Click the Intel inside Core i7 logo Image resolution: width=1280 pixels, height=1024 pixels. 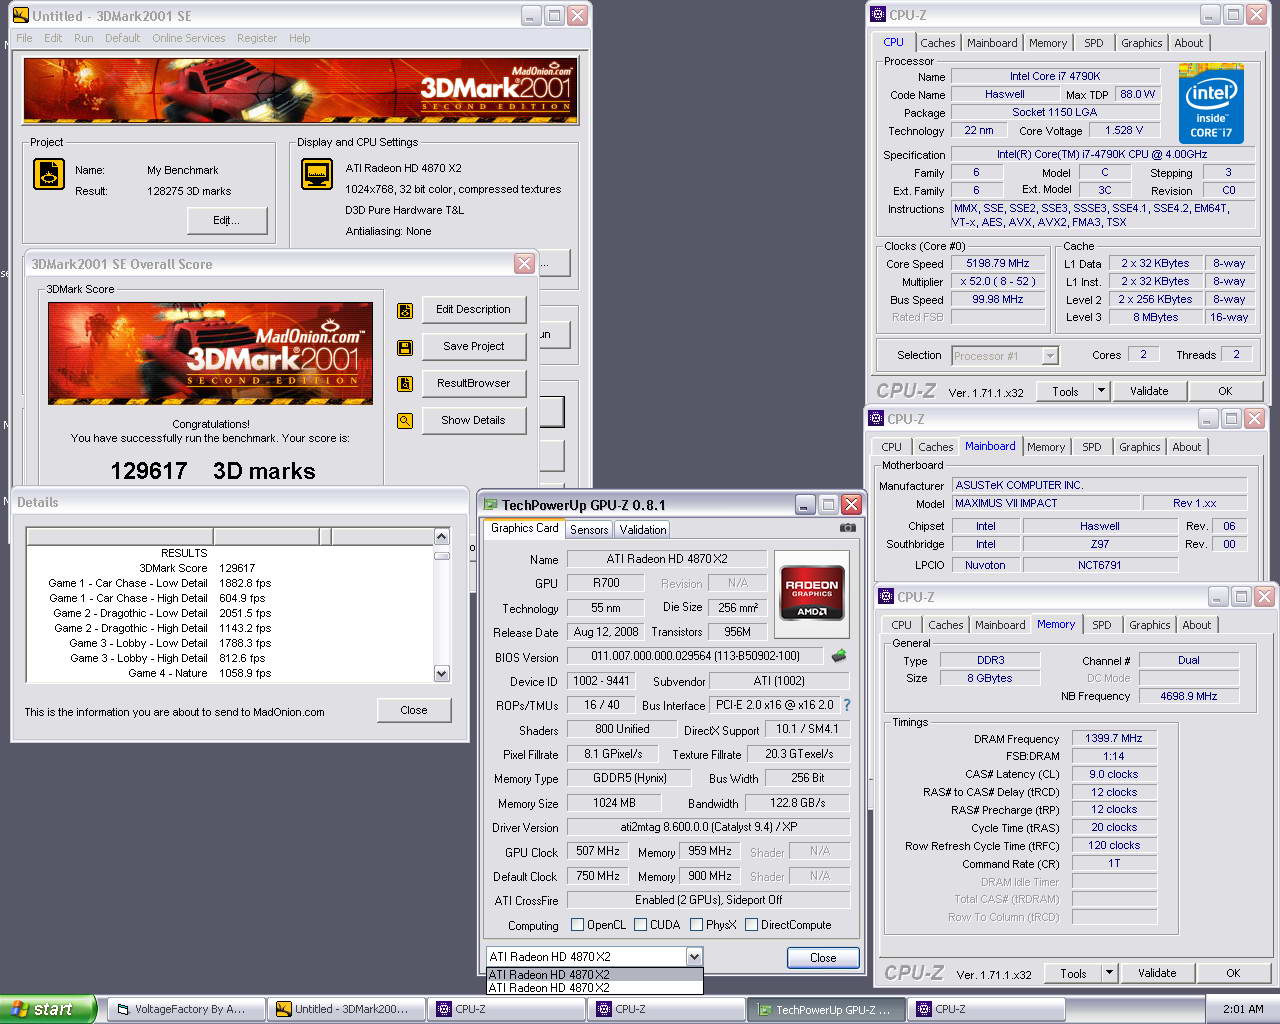click(1211, 104)
